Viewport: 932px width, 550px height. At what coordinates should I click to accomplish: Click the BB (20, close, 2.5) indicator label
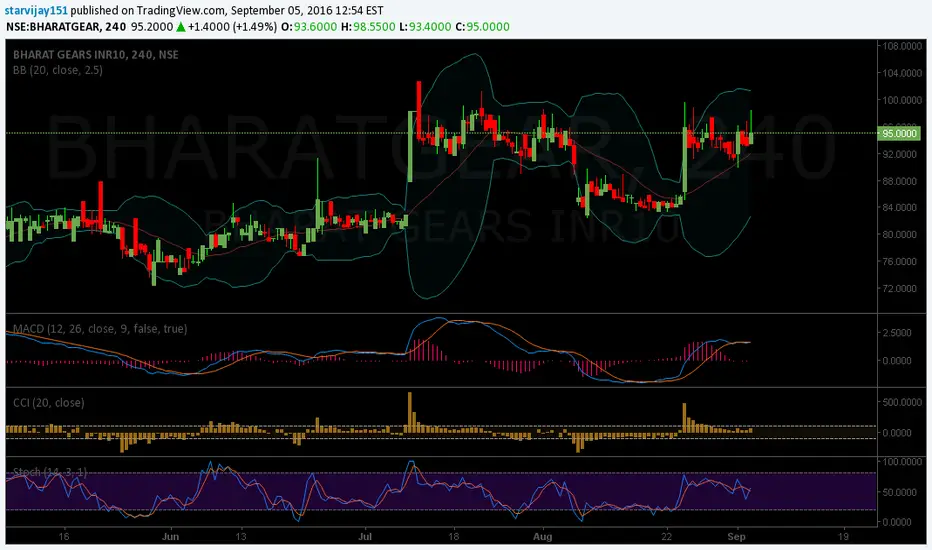(x=58, y=70)
